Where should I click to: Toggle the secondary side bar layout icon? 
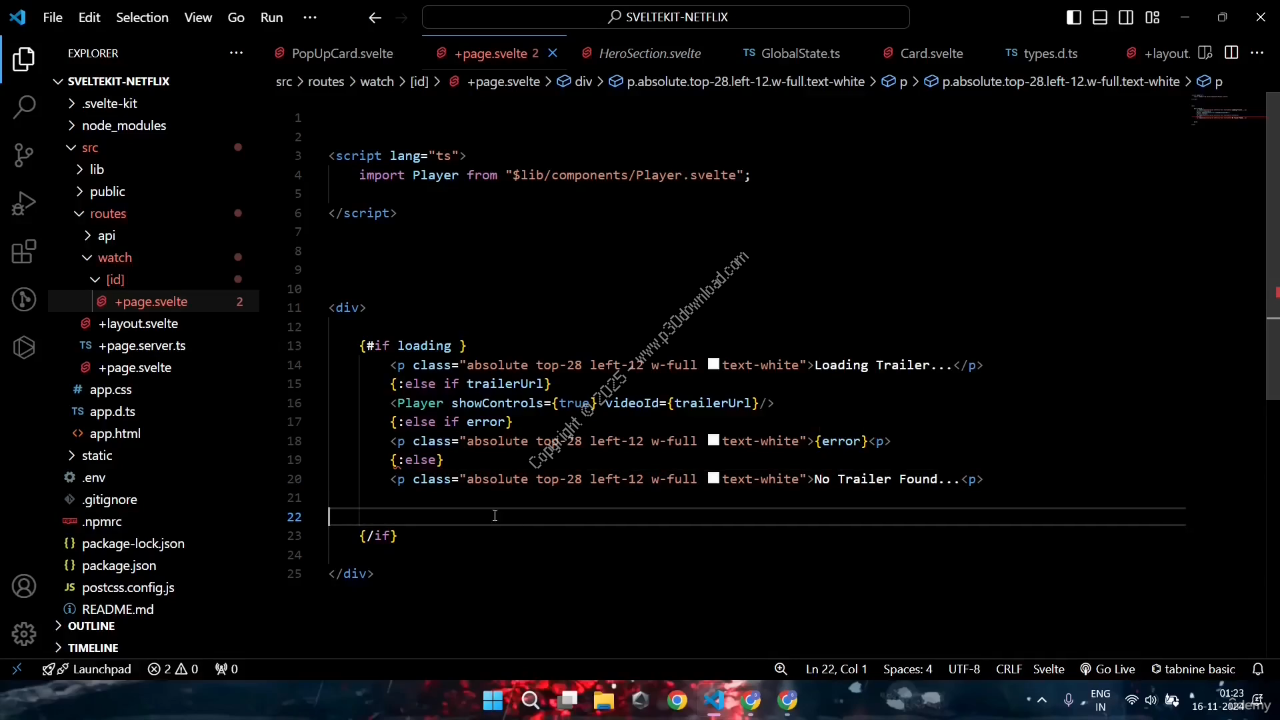pos(1126,17)
